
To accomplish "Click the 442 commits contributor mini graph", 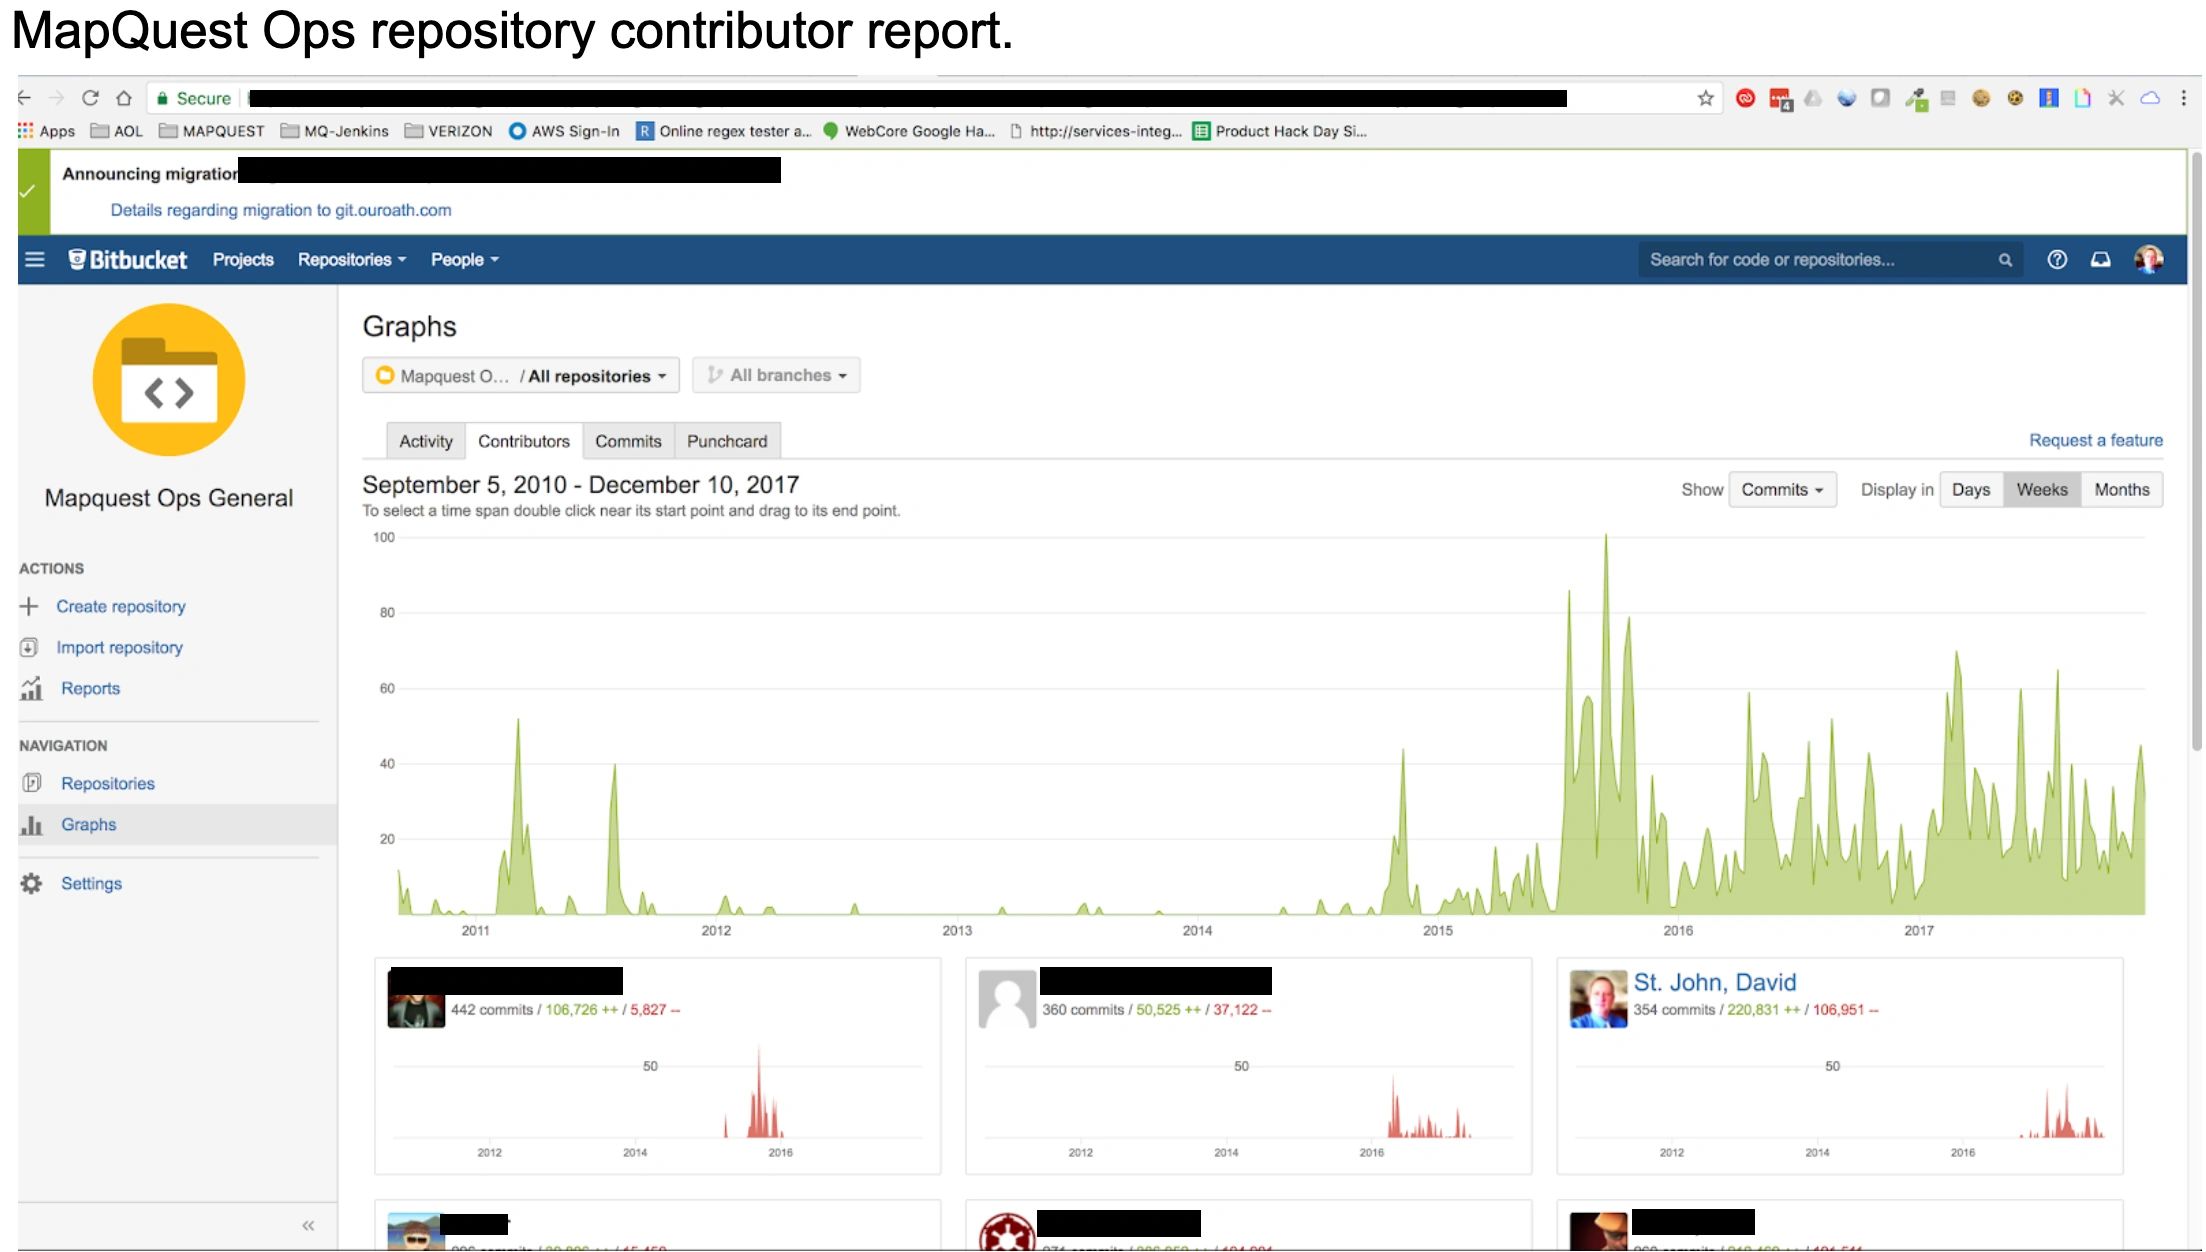I will pyautogui.click(x=658, y=1098).
